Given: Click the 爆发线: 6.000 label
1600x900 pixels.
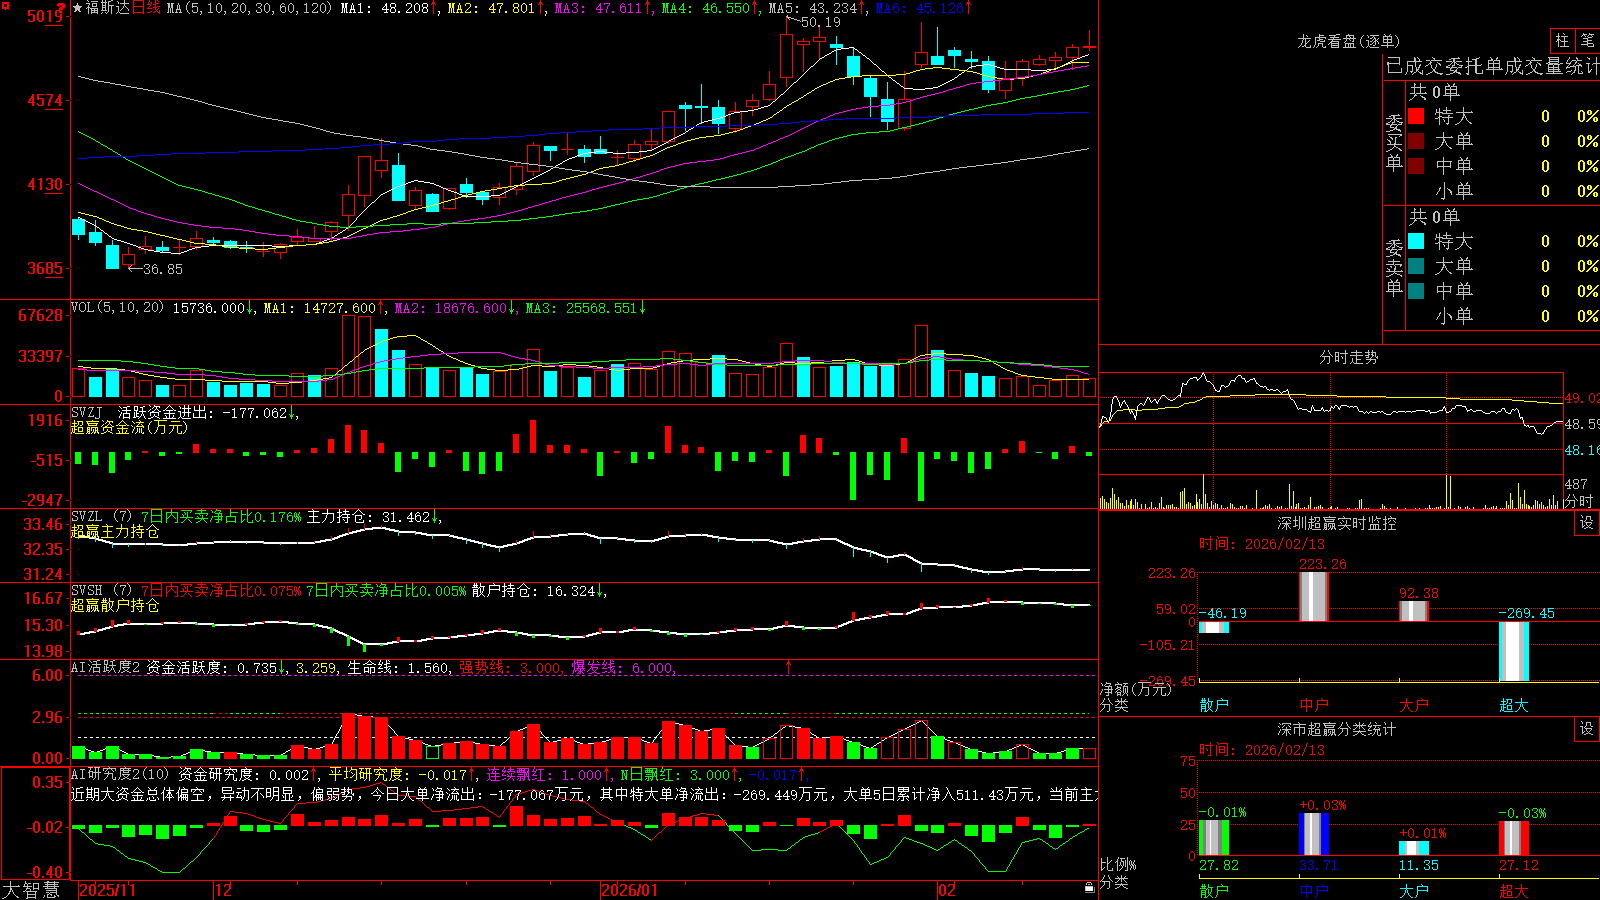Looking at the screenshot, I should point(624,667).
